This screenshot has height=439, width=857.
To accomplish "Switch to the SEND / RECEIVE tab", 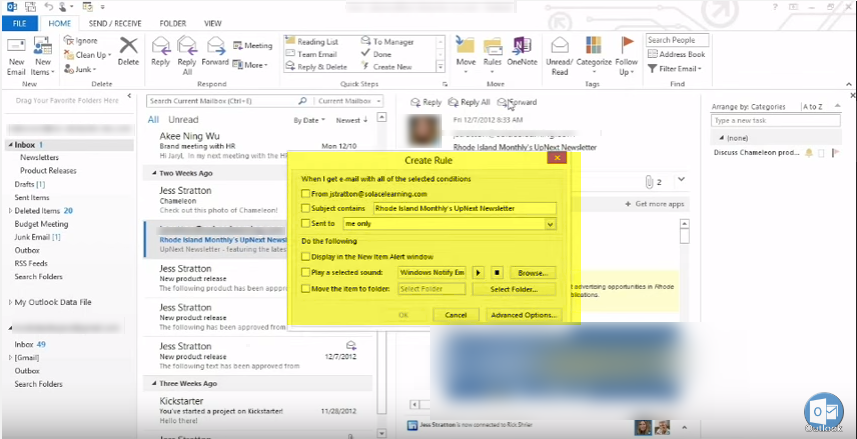I will (x=116, y=22).
